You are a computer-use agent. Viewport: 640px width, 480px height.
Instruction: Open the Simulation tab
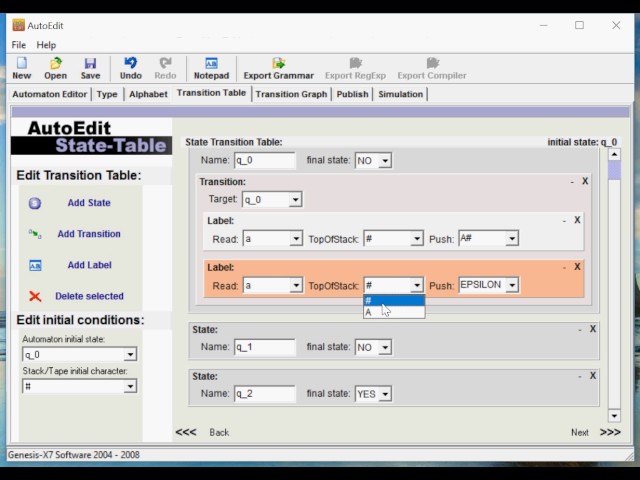click(400, 94)
